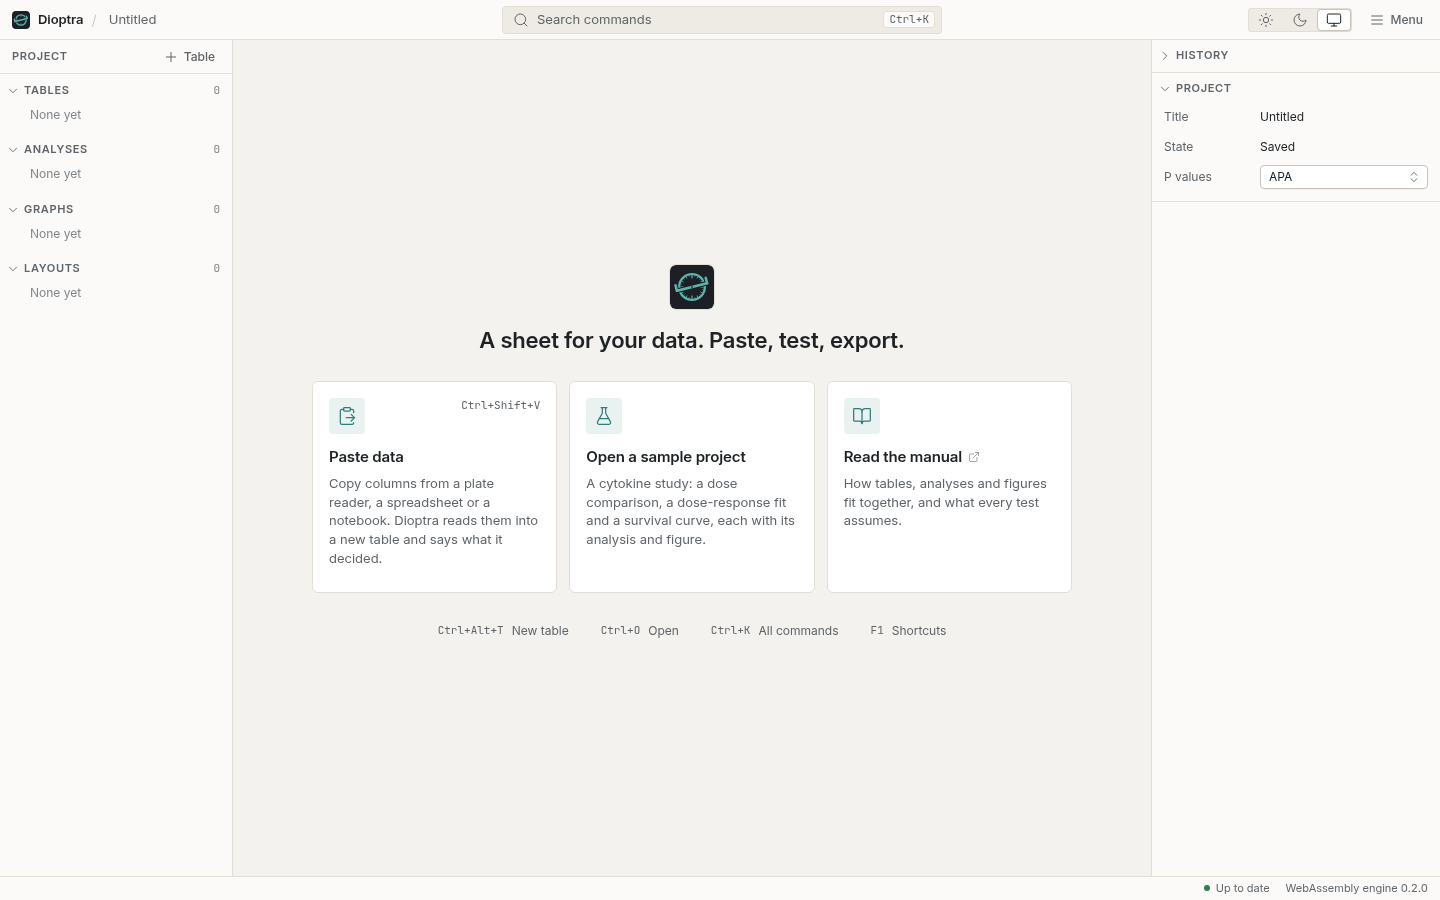Switch to dark theme moon icon
The width and height of the screenshot is (1440, 900).
pos(1300,20)
